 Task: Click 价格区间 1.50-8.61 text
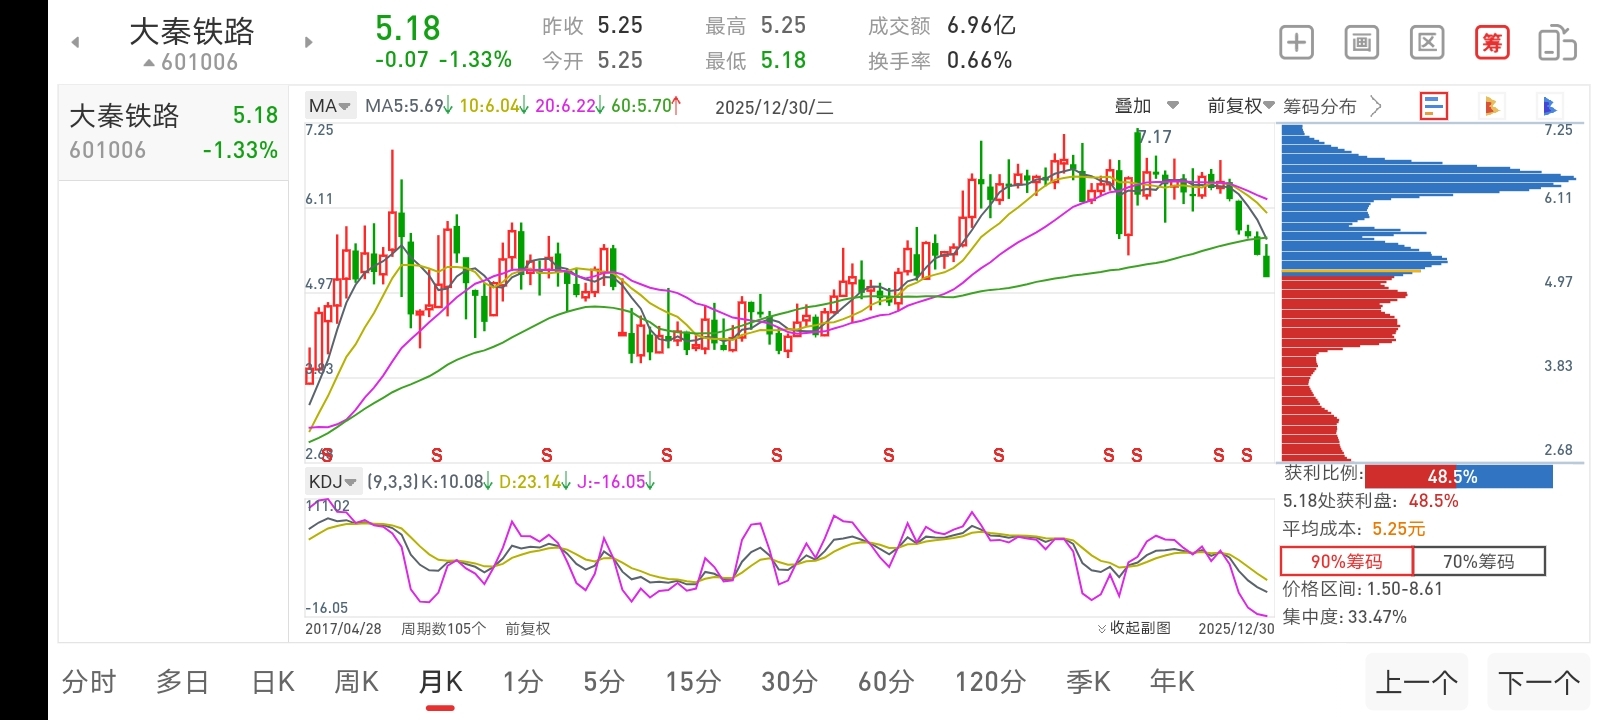(x=1363, y=589)
